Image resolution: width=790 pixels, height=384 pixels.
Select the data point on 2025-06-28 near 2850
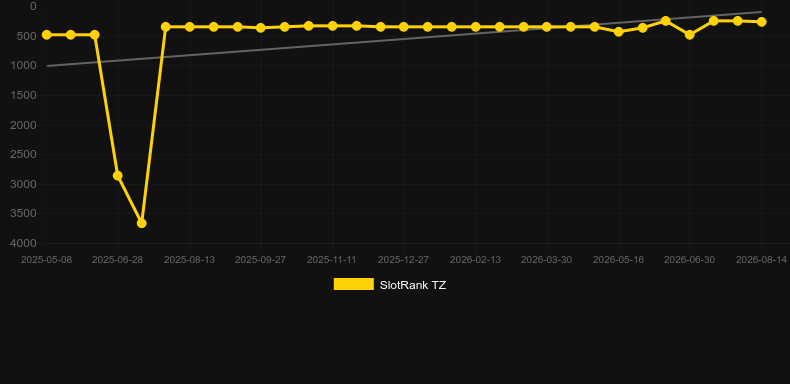pos(118,175)
